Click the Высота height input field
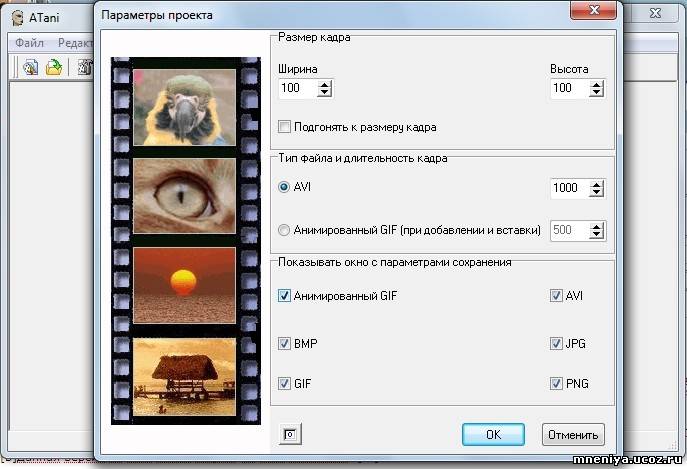 570,88
